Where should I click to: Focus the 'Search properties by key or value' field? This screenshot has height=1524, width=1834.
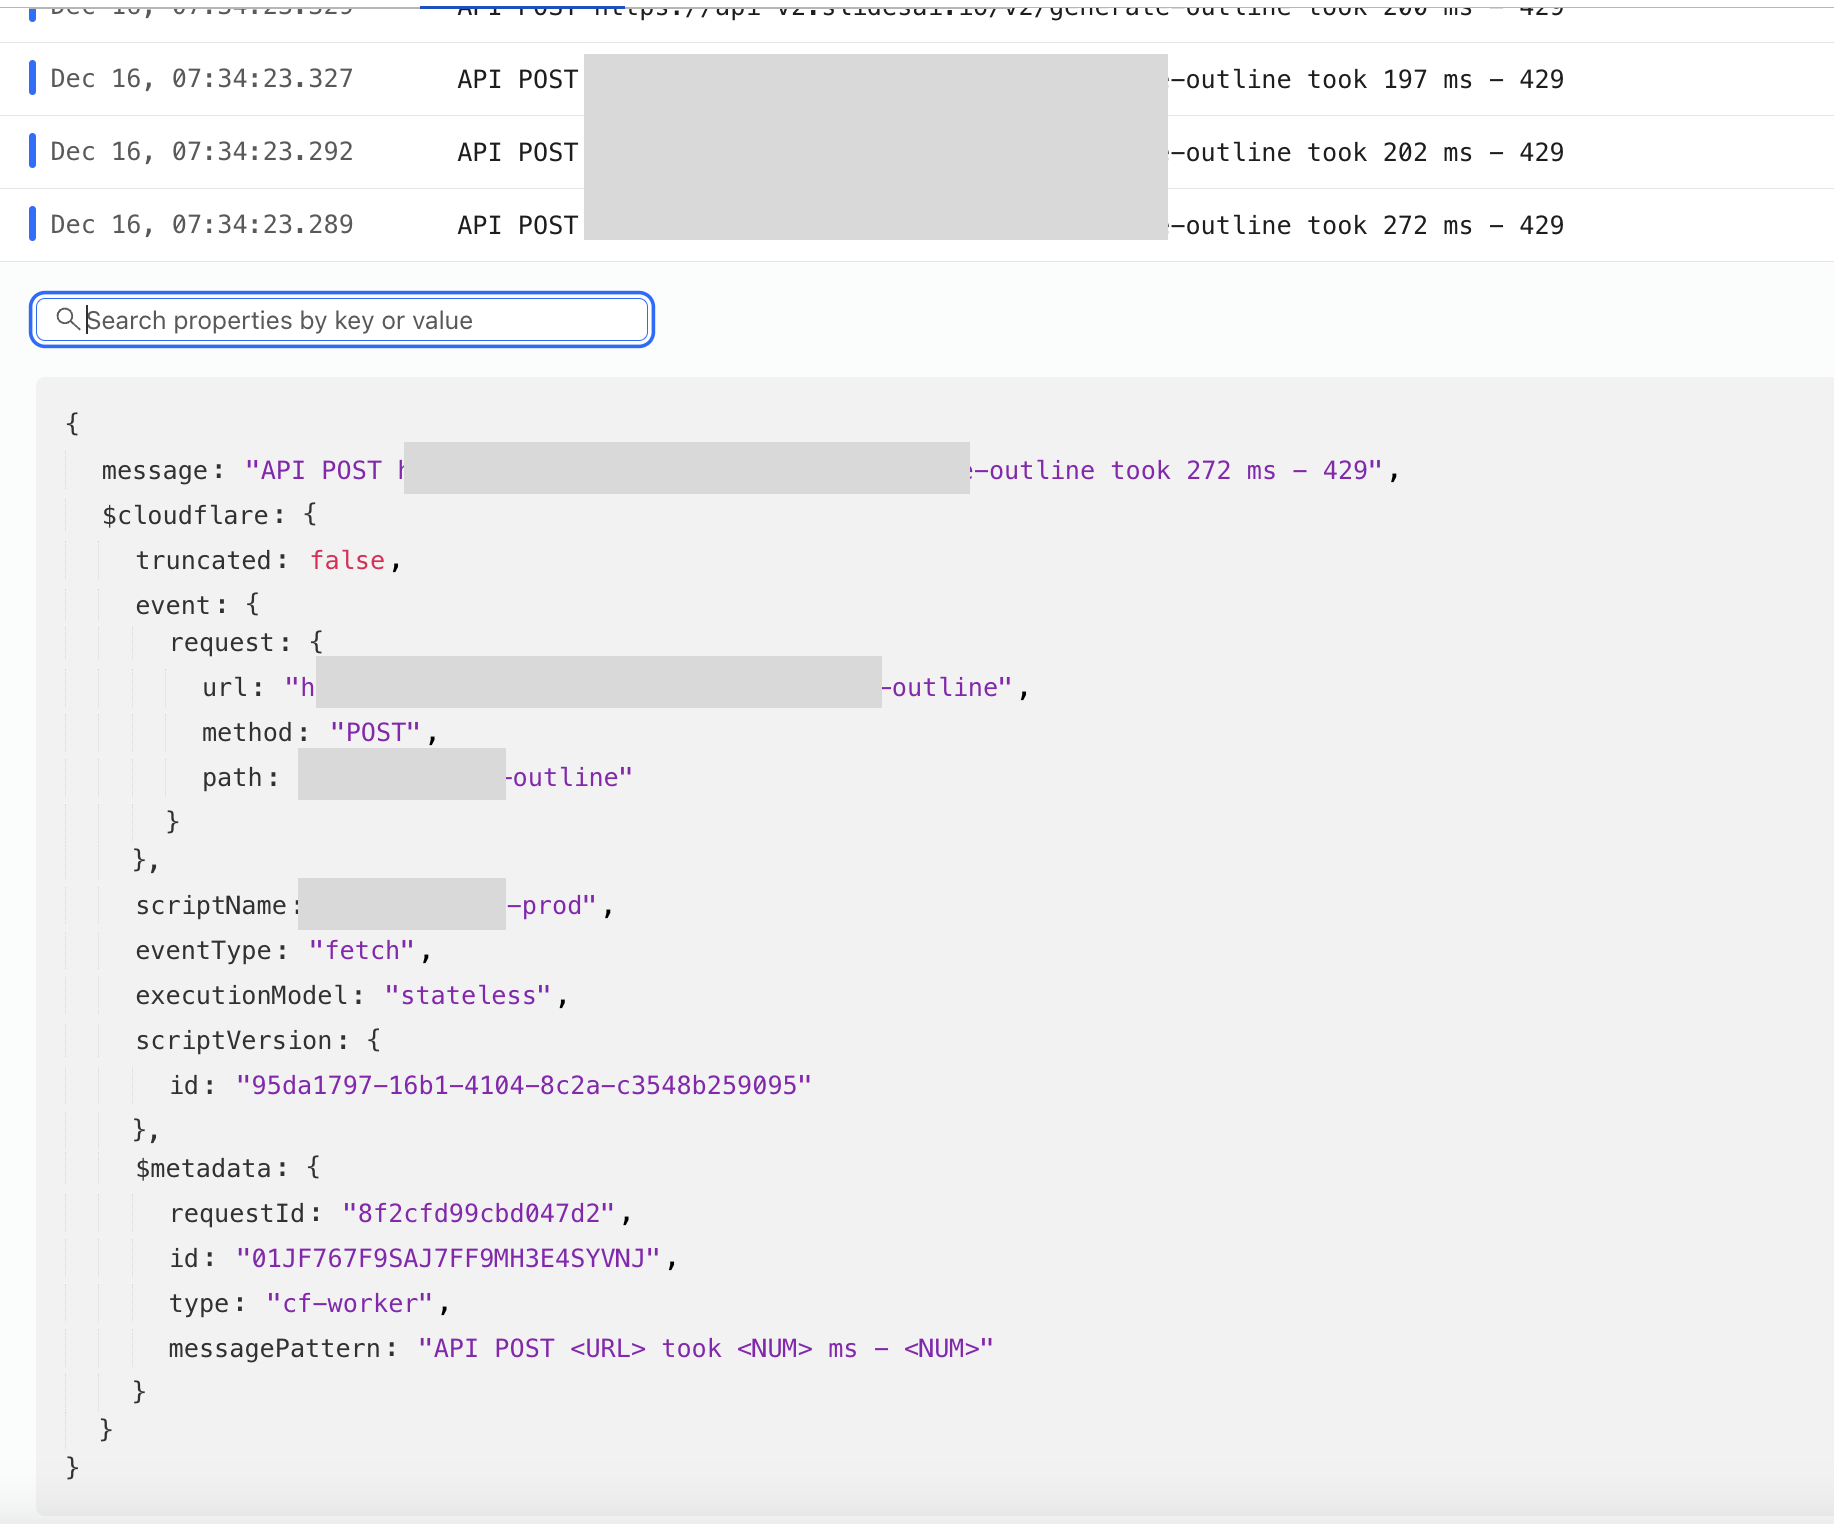click(342, 320)
